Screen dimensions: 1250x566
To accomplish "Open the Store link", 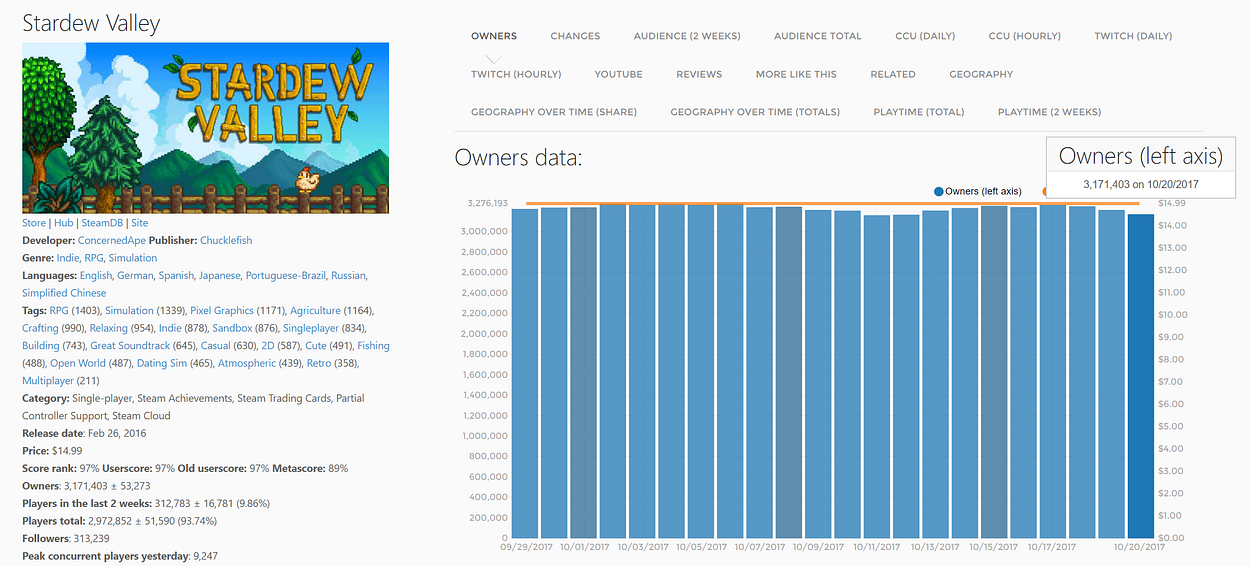I will [34, 223].
